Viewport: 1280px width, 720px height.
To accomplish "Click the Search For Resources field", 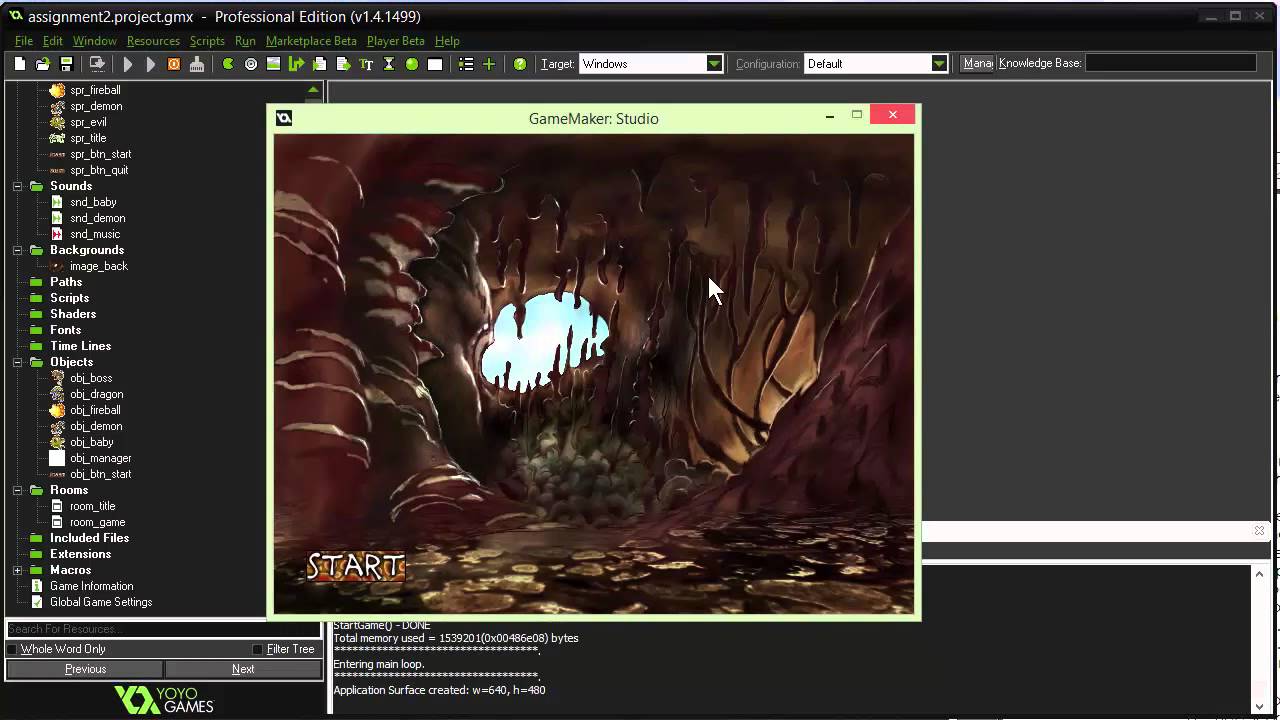I will 164,629.
